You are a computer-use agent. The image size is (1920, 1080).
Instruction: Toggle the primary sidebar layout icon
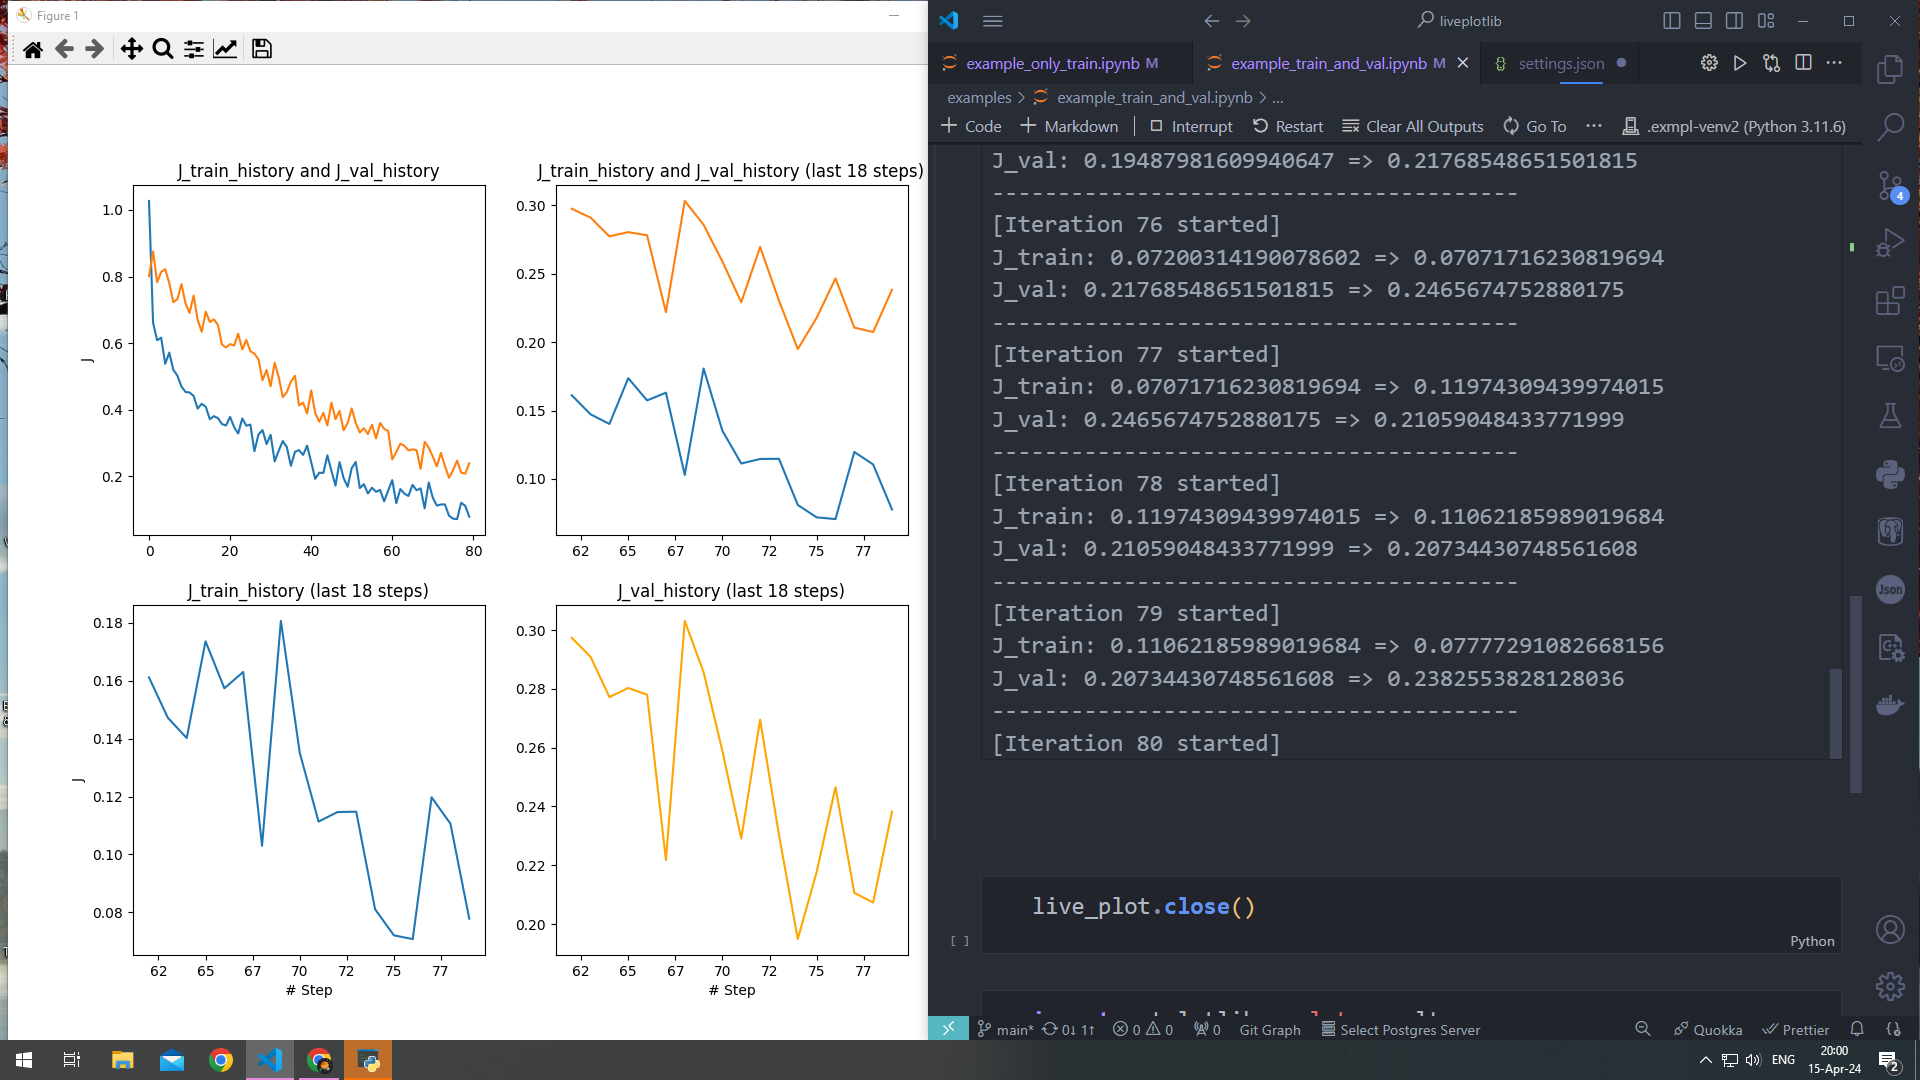[1671, 20]
